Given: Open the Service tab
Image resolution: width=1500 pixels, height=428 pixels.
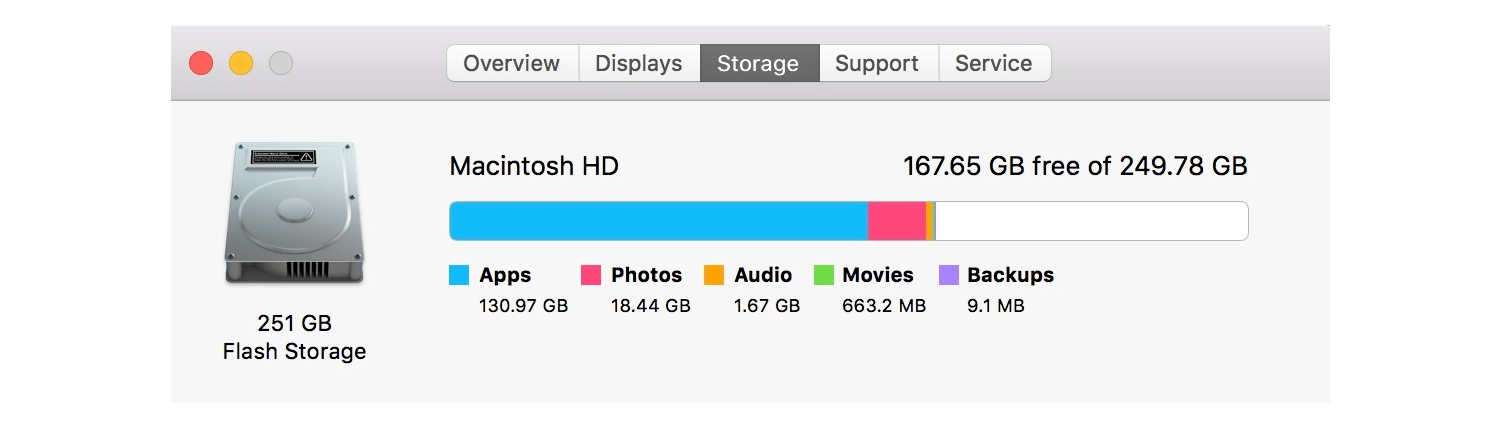Looking at the screenshot, I should point(993,63).
